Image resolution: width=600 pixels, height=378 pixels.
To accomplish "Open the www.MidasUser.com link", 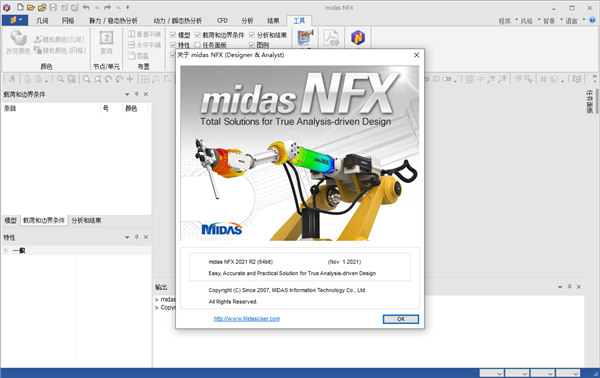I will point(246,318).
